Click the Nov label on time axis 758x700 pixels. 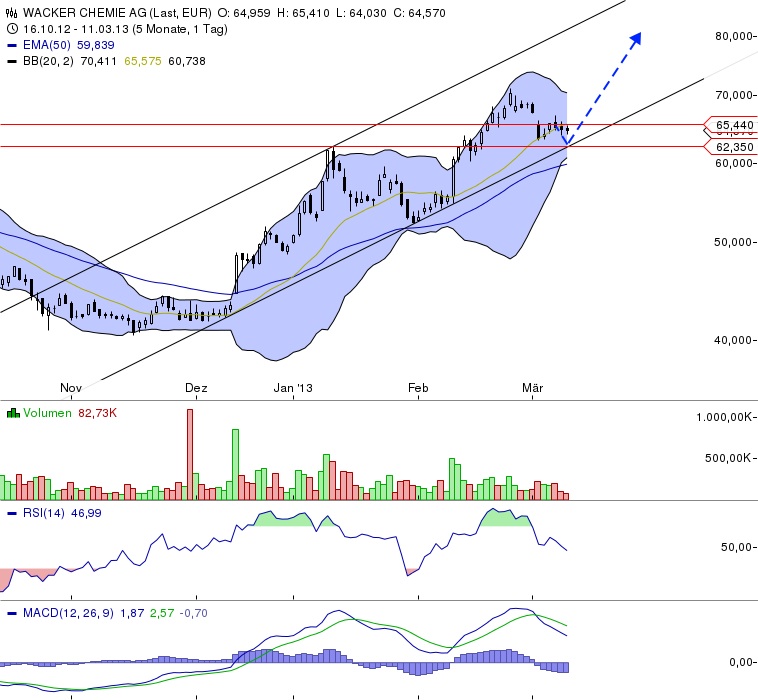71,388
